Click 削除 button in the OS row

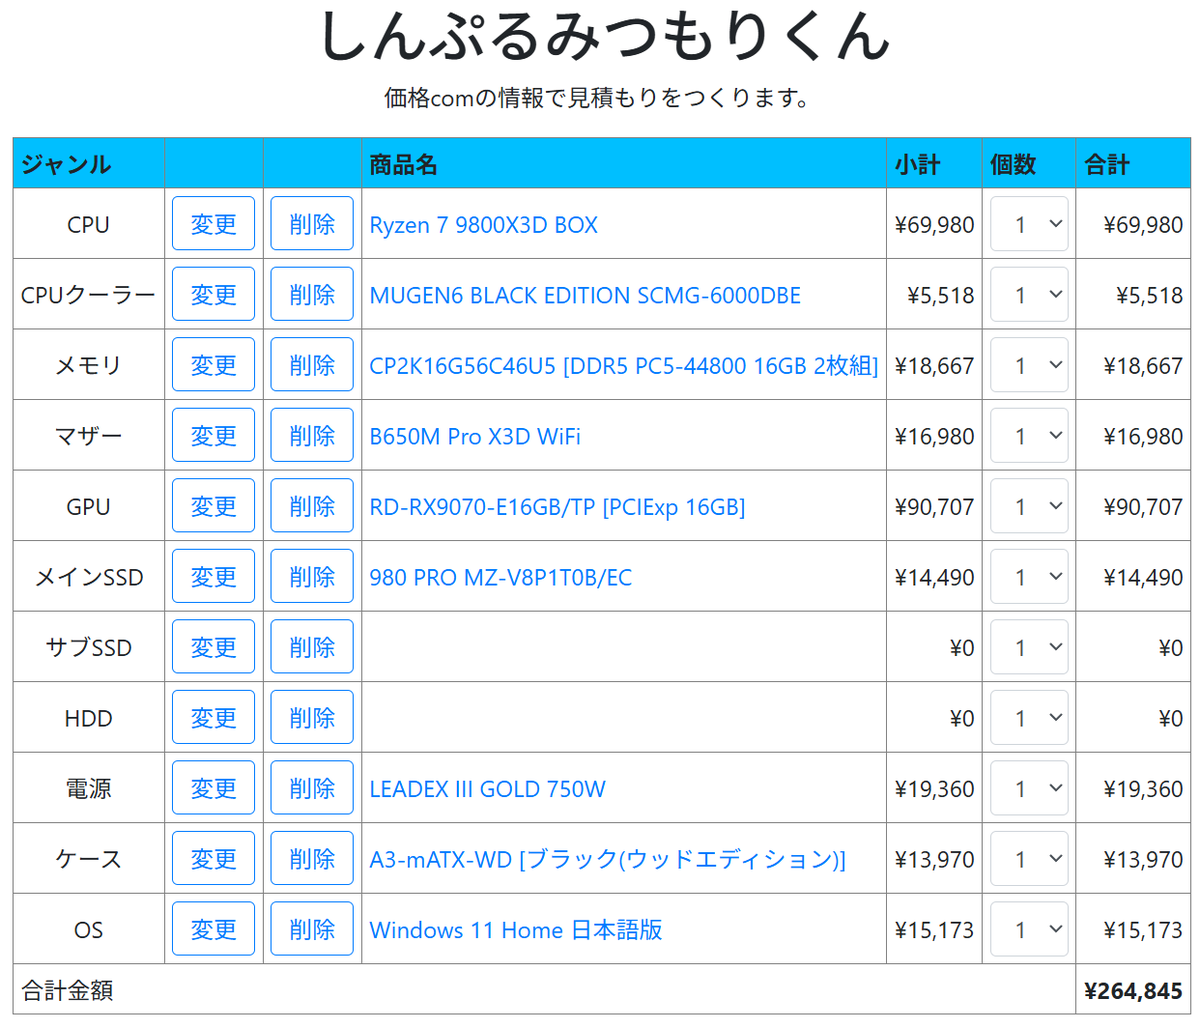311,929
